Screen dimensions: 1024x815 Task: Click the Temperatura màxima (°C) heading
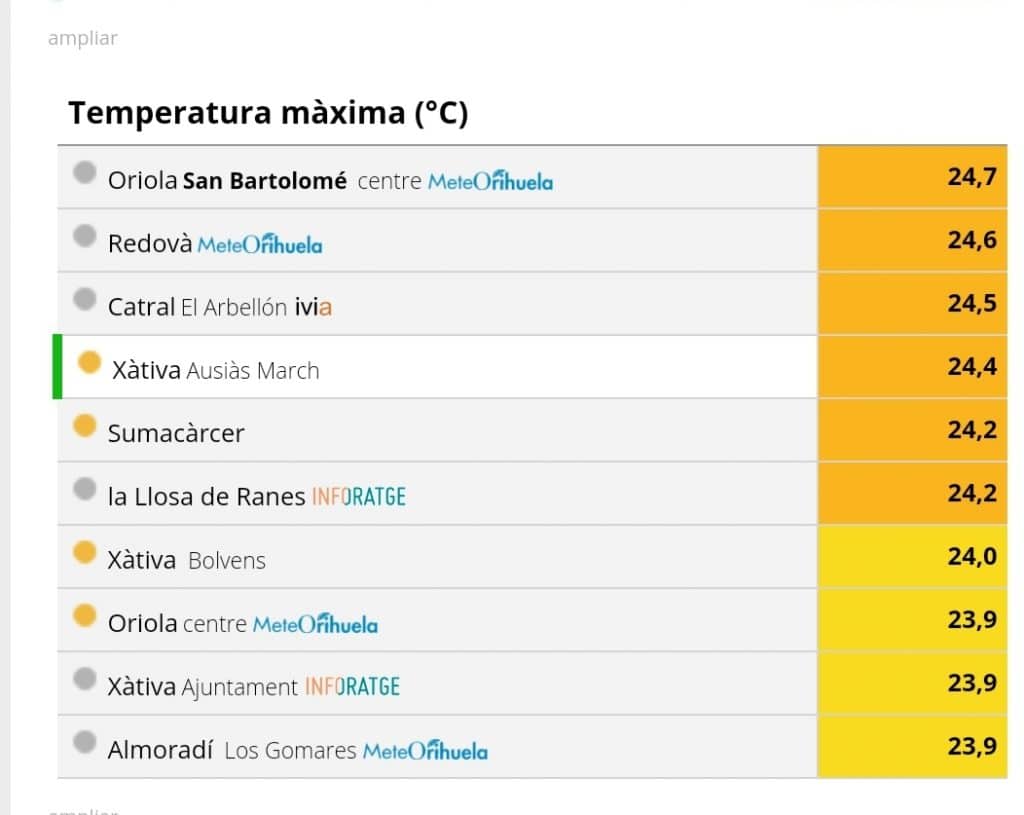tap(268, 112)
